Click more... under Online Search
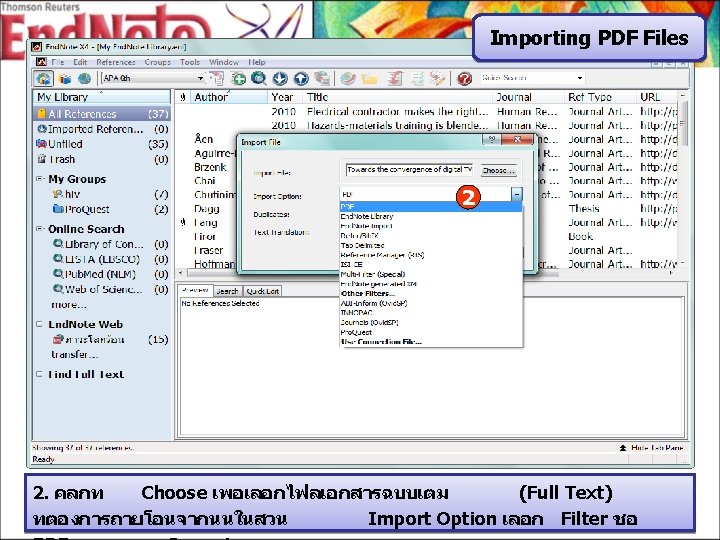This screenshot has height=540, width=720. point(68,305)
